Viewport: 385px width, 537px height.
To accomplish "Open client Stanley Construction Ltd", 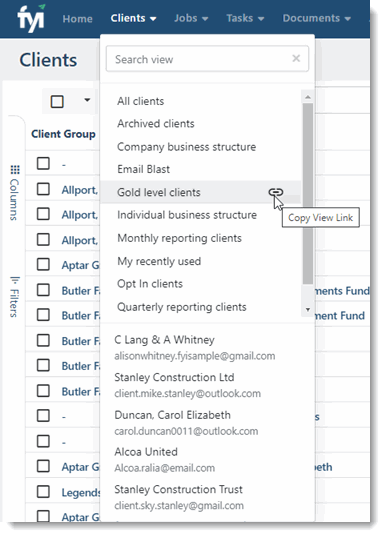I will click(x=174, y=377).
